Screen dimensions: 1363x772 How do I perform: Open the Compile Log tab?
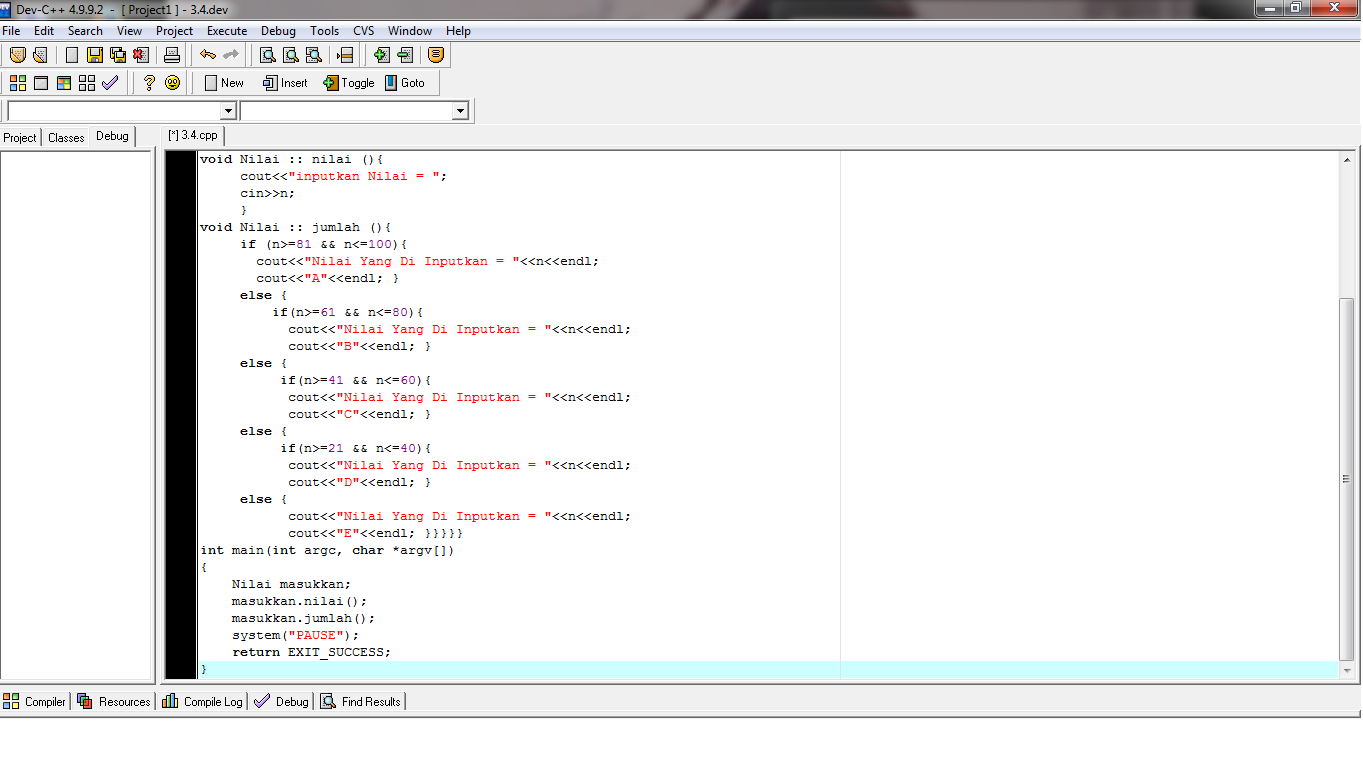(x=203, y=702)
